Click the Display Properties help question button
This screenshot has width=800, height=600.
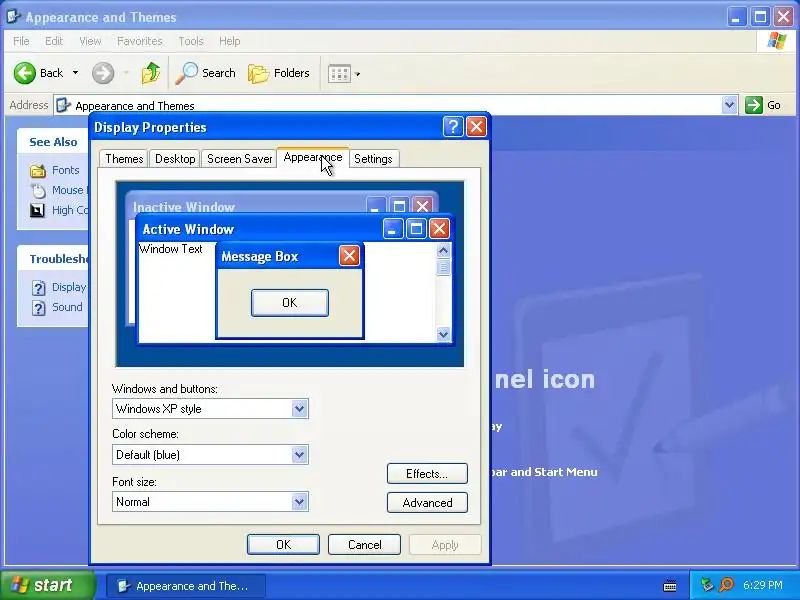point(453,127)
